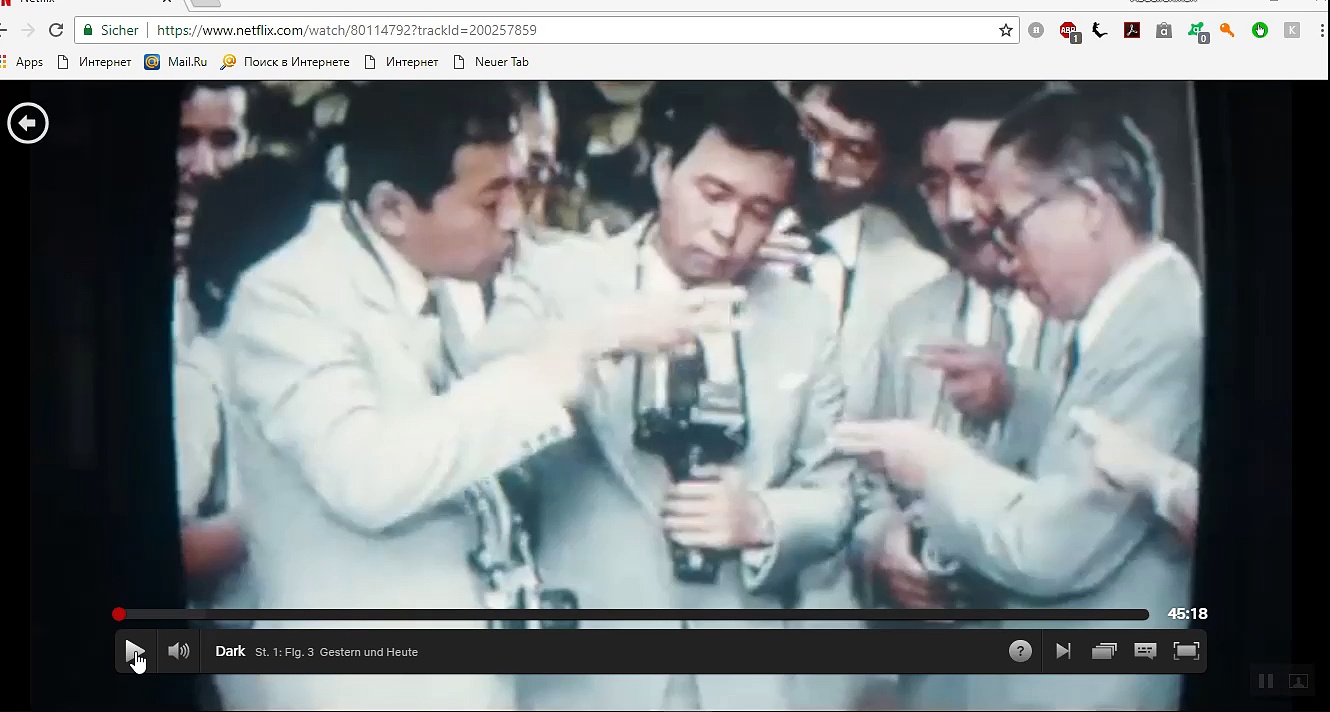Mute audio using the volume speaker icon
1330x712 pixels.
(x=179, y=652)
